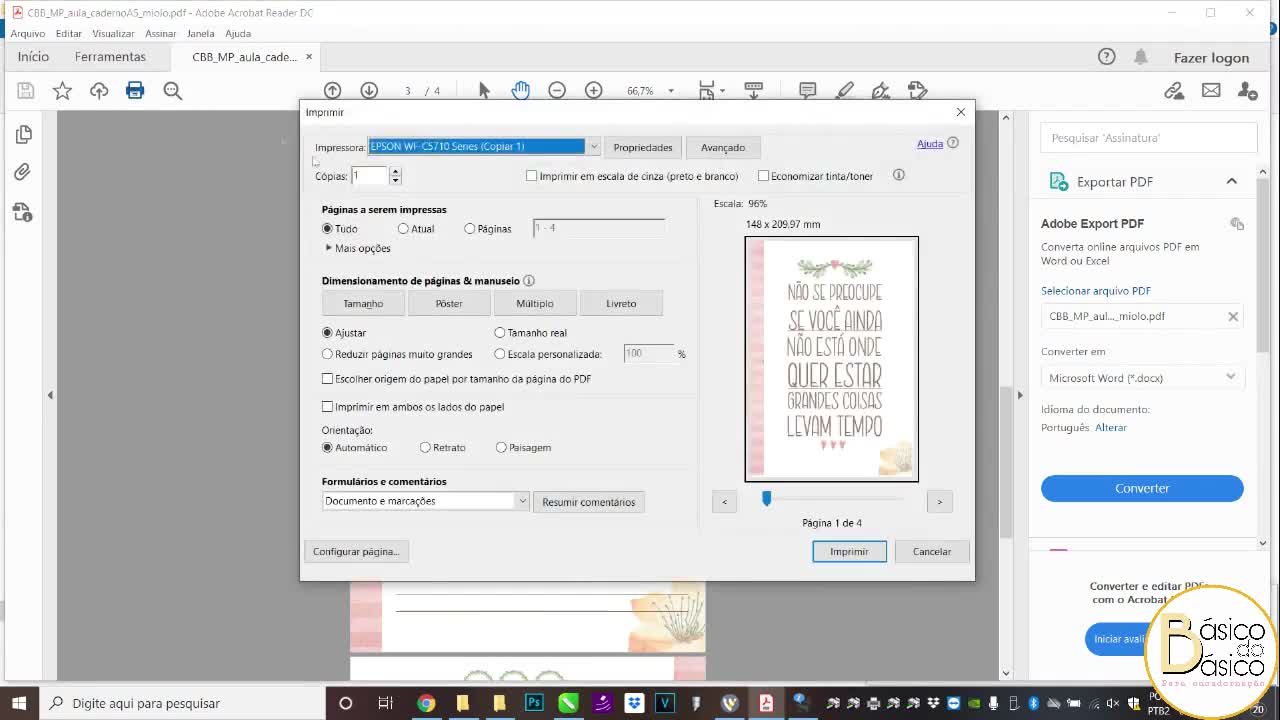Click the Save file icon in Acrobat toolbar
The height and width of the screenshot is (720, 1280).
26,91
